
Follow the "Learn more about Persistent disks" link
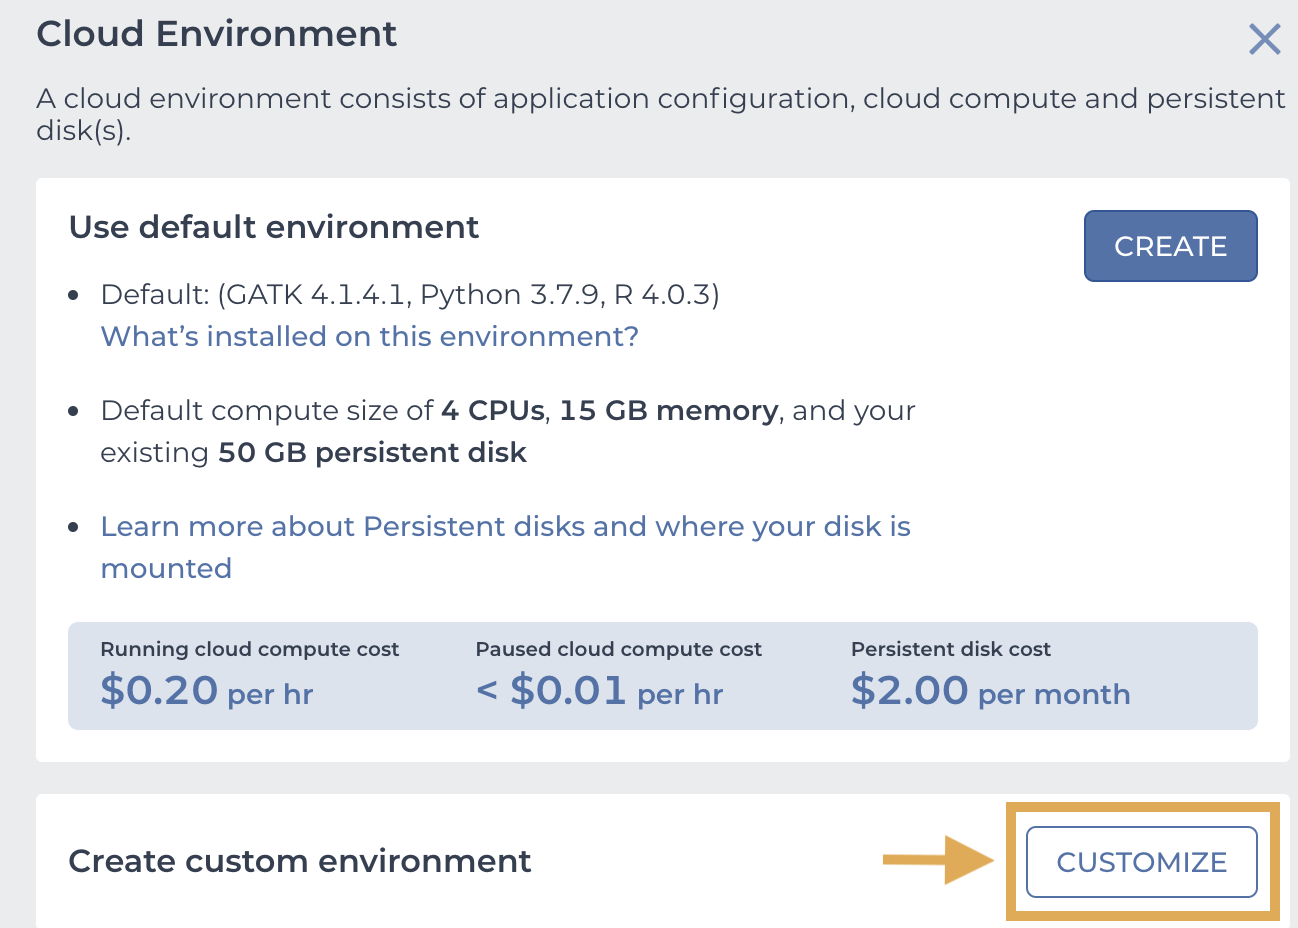(506, 547)
